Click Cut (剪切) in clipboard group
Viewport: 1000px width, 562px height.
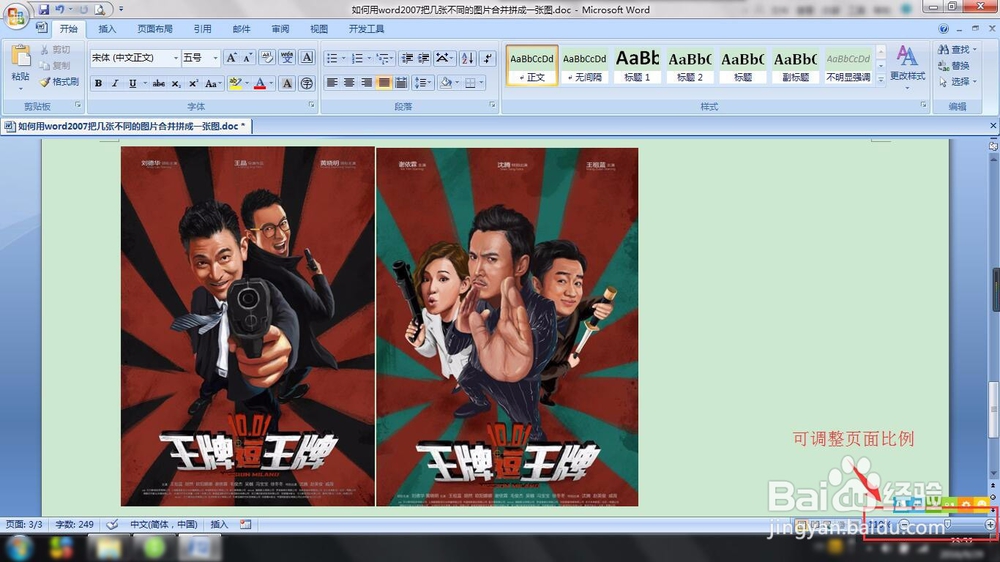(x=55, y=49)
